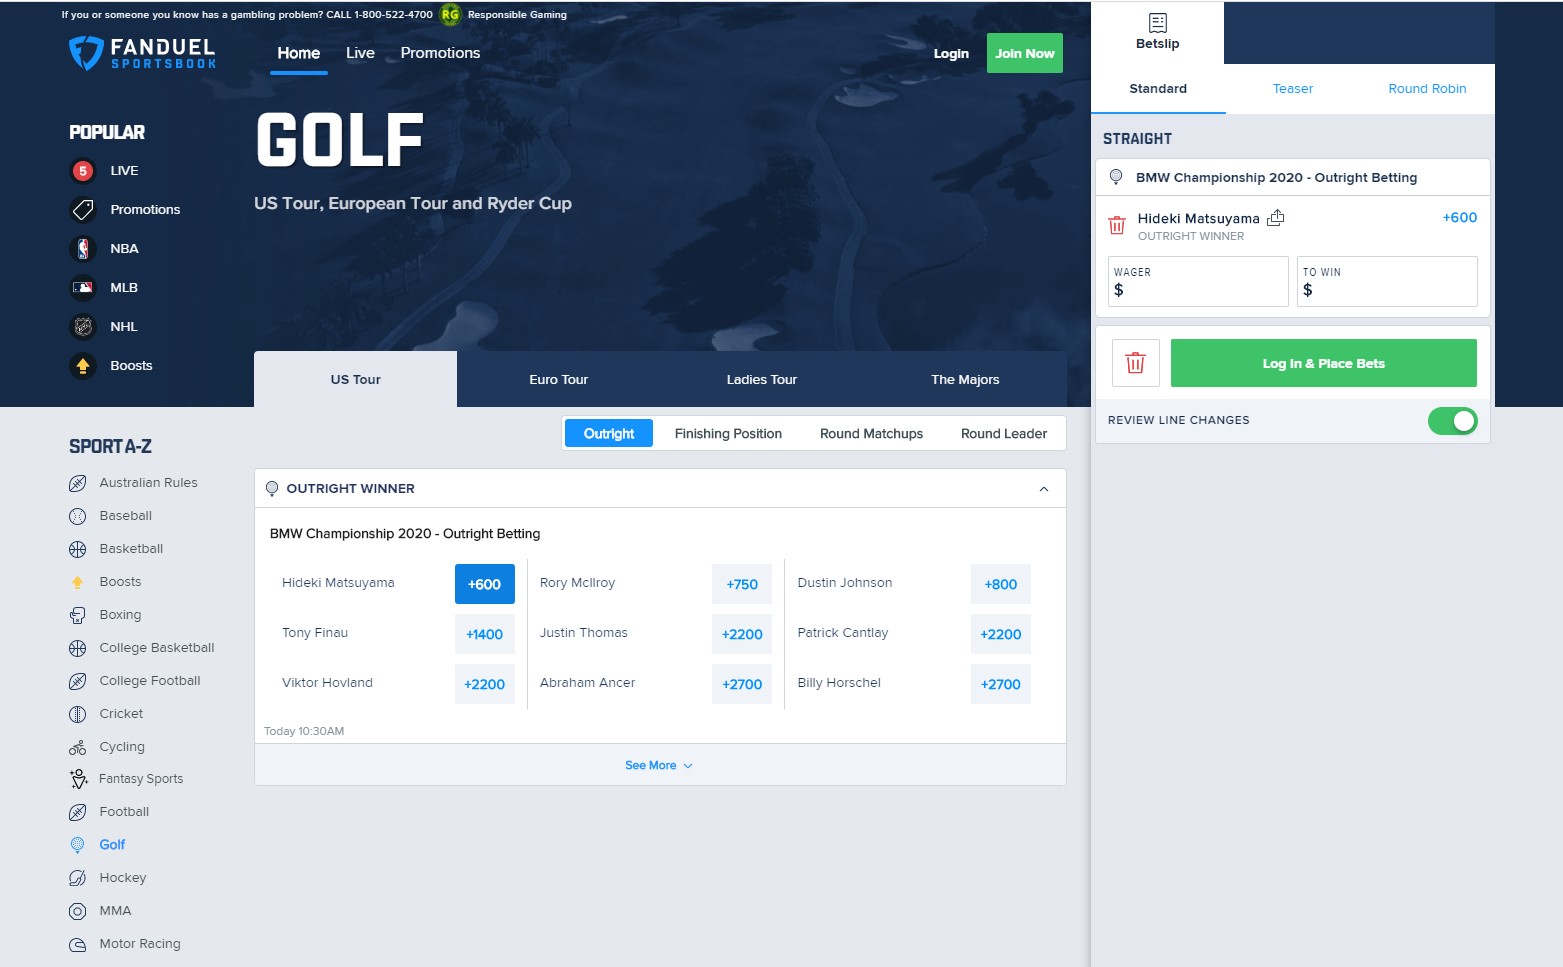Click the Cycling bike icon

(x=77, y=747)
